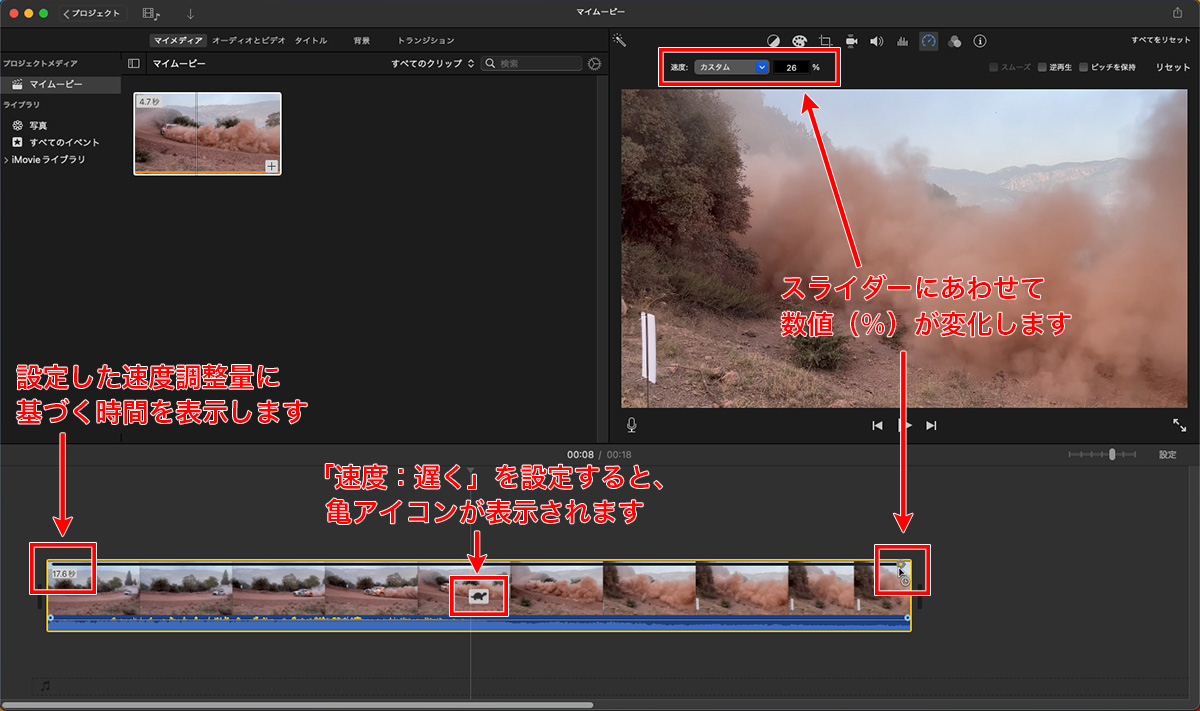Open the color balance tool
Viewport: 1200px width, 711px height.
click(x=773, y=41)
